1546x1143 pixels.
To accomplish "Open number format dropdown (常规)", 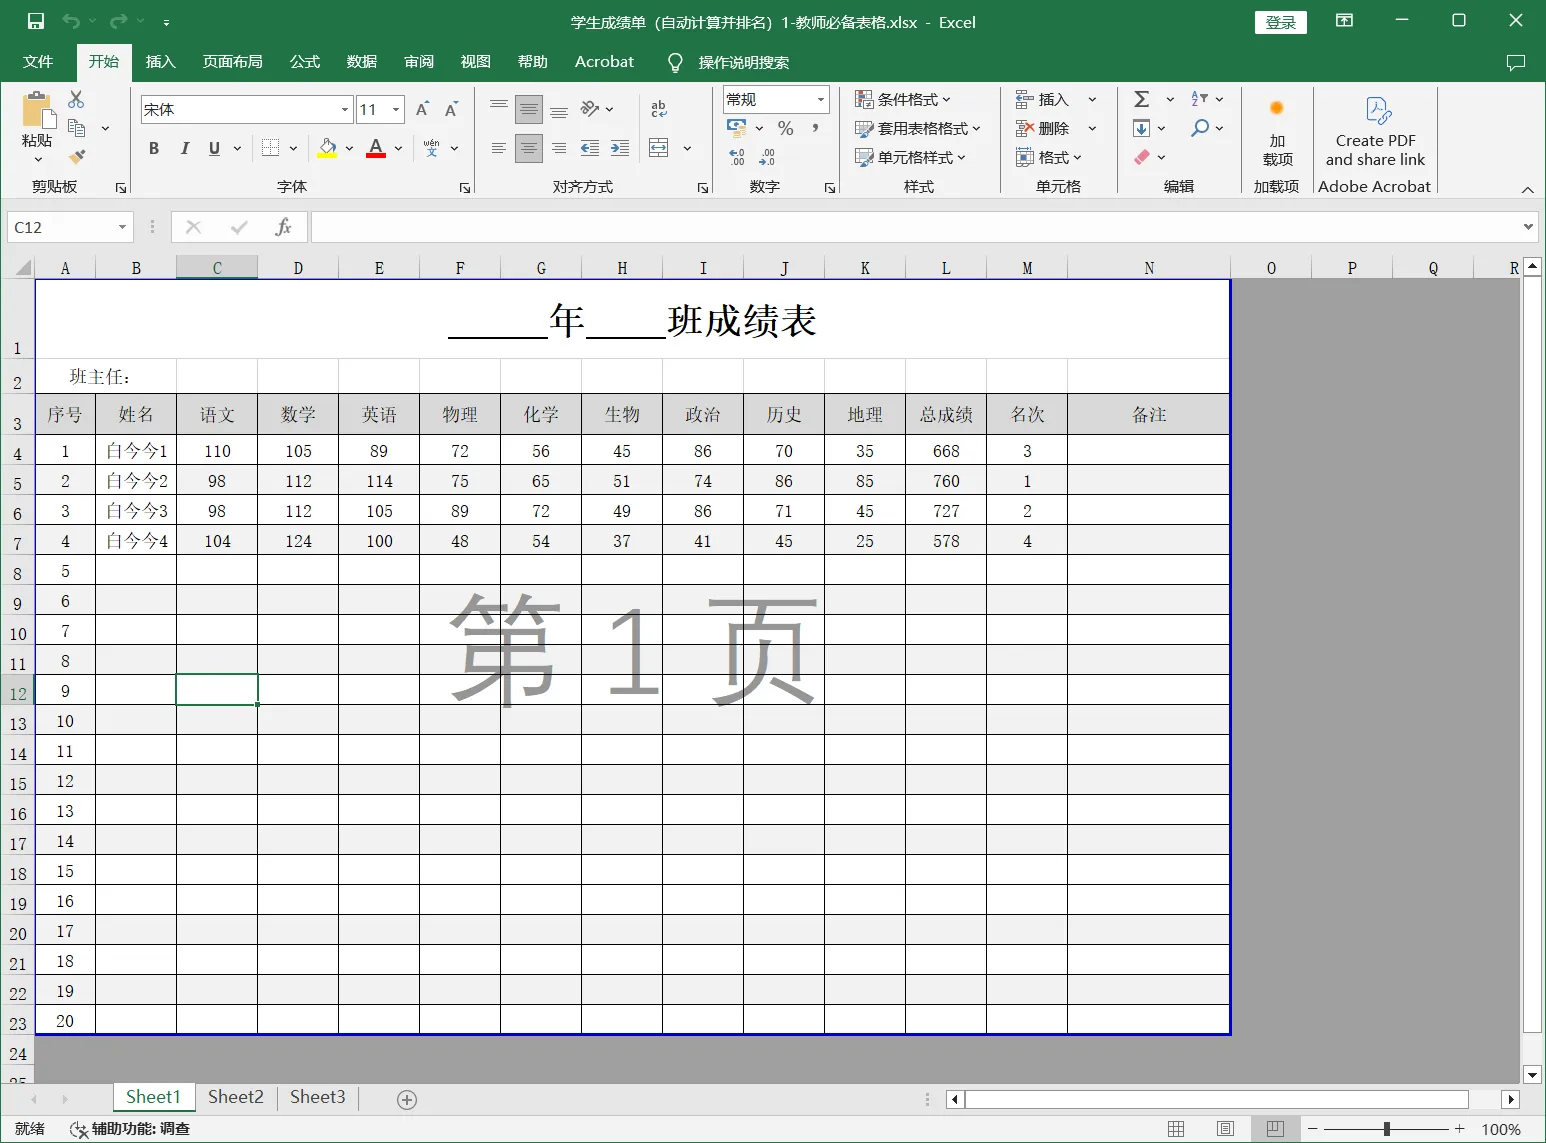I will click(821, 99).
